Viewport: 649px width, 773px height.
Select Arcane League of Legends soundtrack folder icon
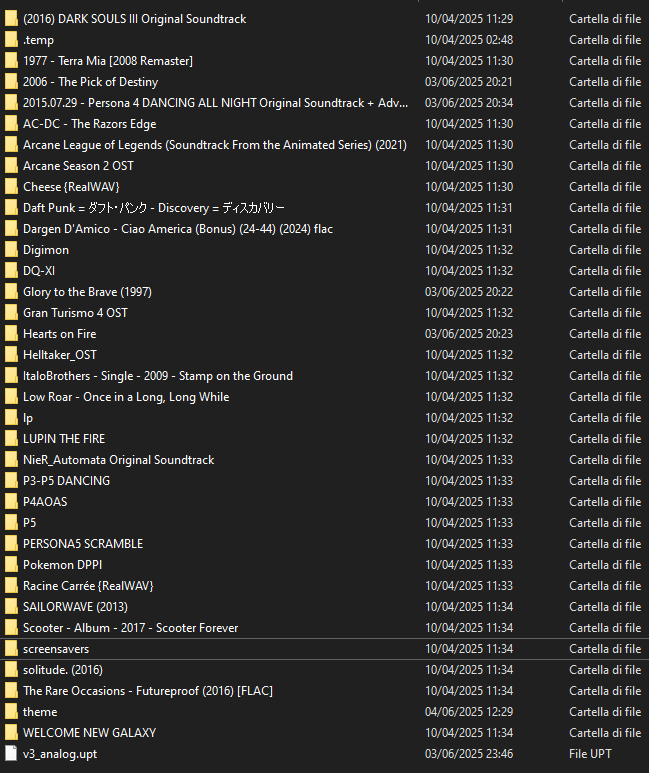(x=11, y=145)
